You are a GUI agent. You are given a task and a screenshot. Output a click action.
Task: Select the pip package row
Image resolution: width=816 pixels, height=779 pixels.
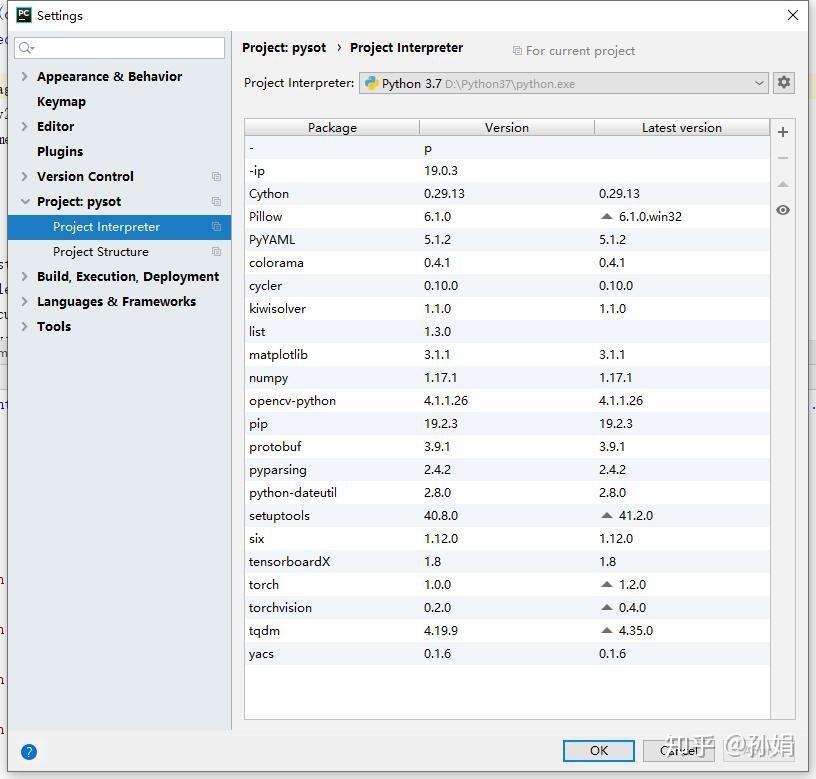click(x=507, y=424)
